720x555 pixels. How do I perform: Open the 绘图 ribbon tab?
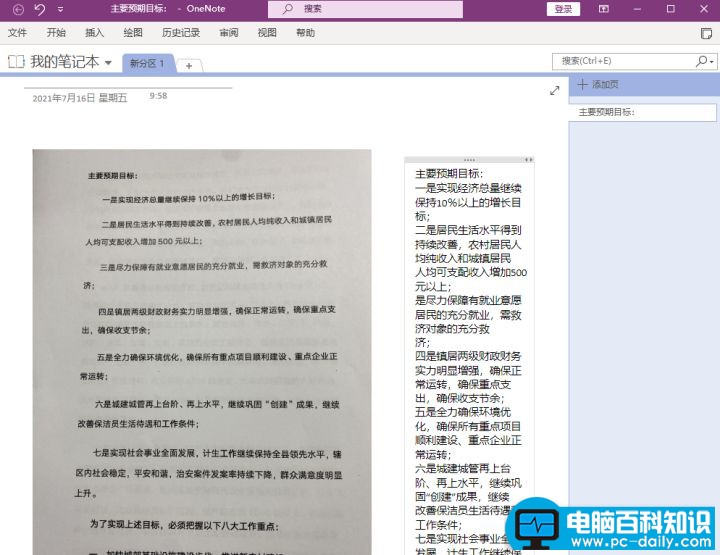pyautogui.click(x=133, y=33)
